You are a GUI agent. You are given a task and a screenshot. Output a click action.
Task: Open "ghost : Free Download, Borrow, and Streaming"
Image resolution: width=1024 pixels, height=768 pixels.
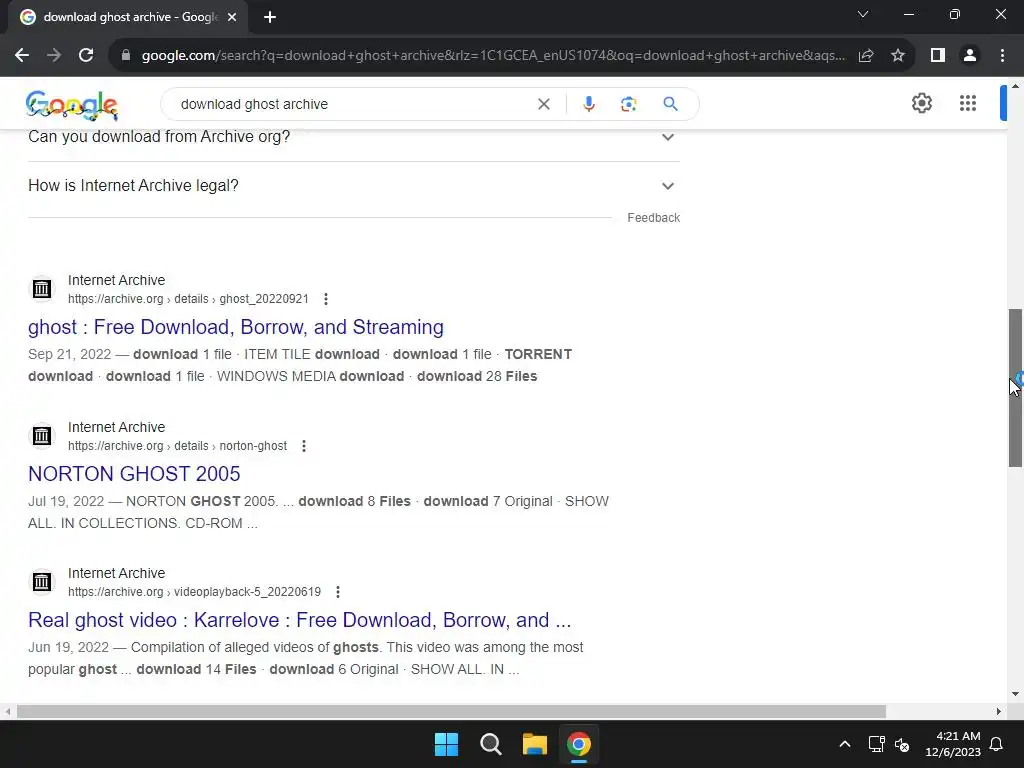236,327
